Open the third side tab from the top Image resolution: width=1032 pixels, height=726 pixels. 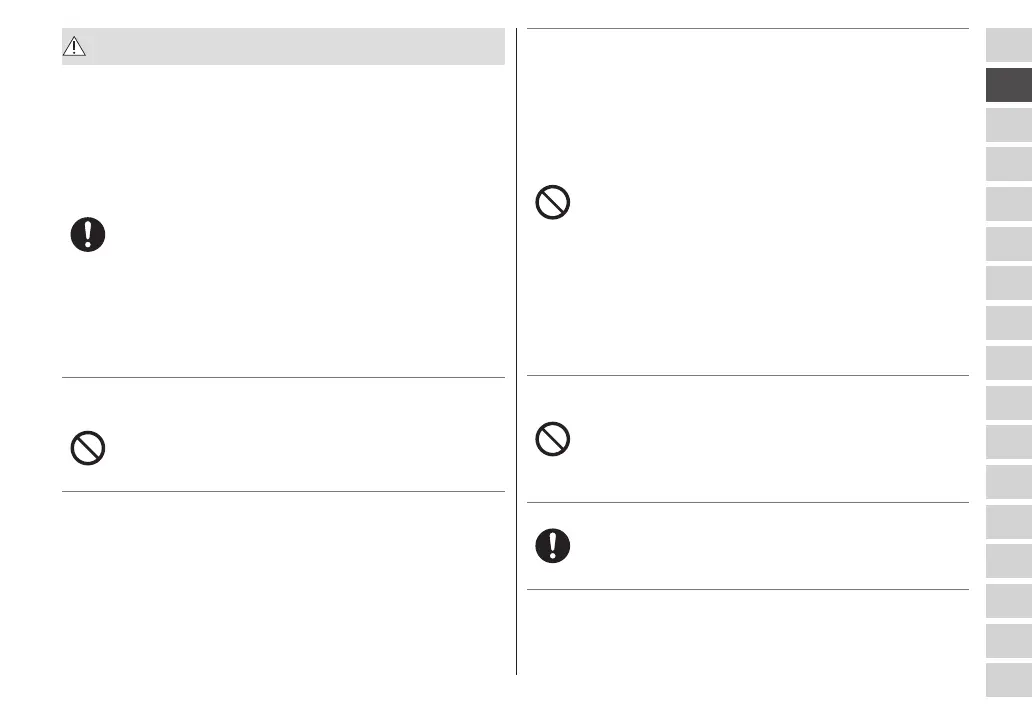[x=1008, y=124]
